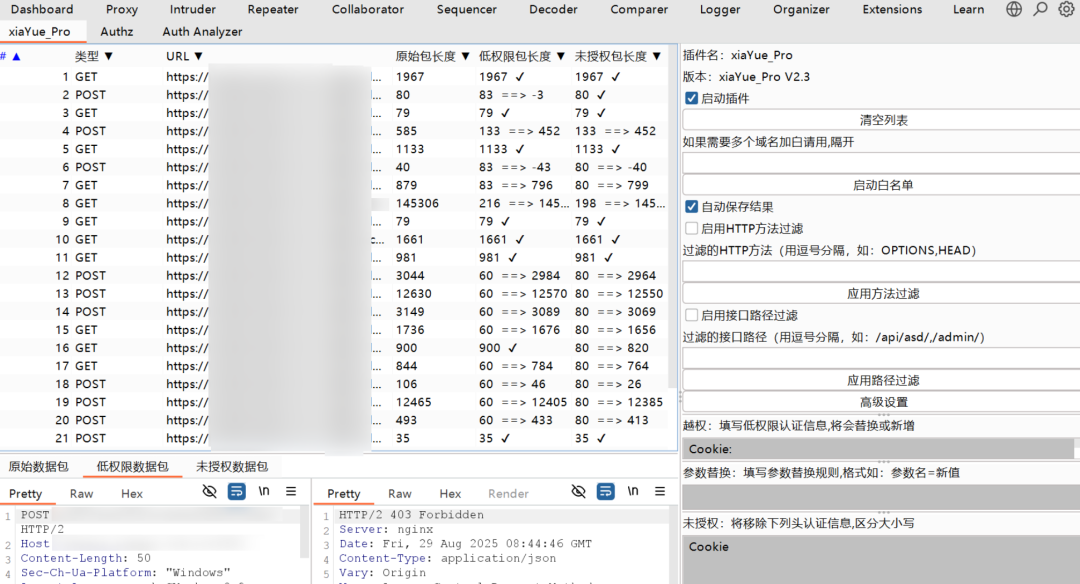Click the 应用方法过滤 button
1080x584 pixels.
[x=881, y=293]
